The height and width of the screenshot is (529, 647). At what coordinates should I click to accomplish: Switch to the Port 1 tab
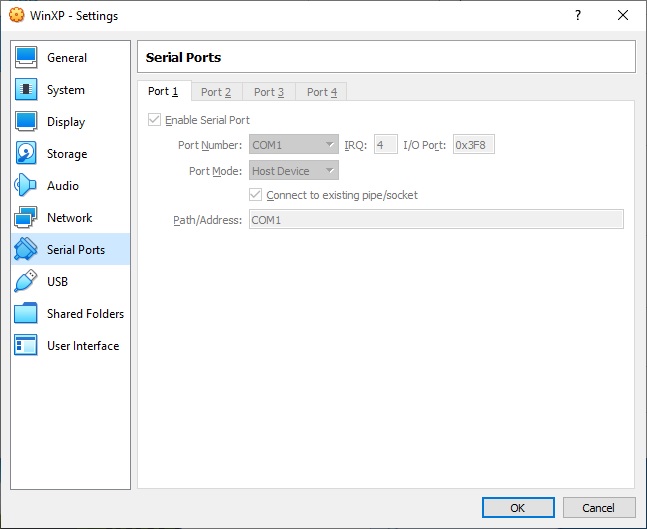[x=163, y=91]
